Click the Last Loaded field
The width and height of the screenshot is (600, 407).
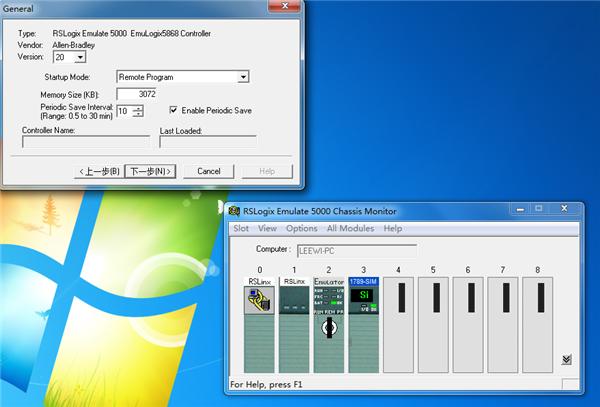(x=208, y=142)
